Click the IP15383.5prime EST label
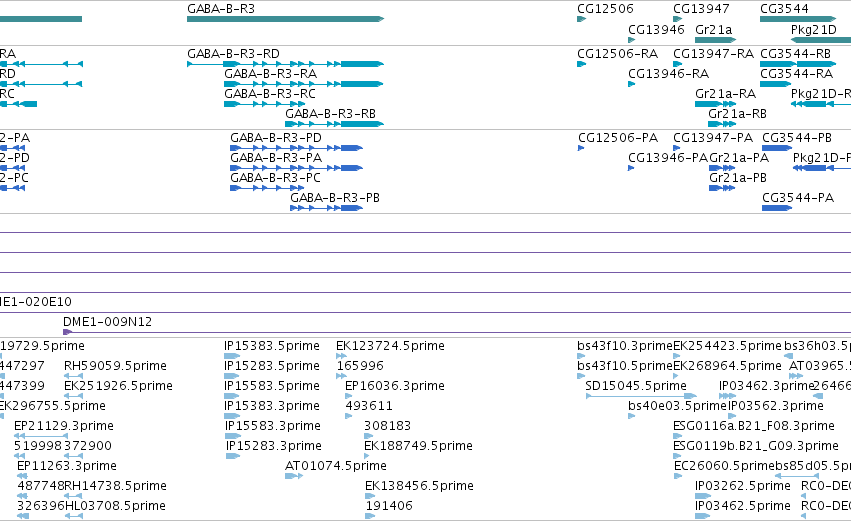This screenshot has height=521, width=851. coord(272,346)
